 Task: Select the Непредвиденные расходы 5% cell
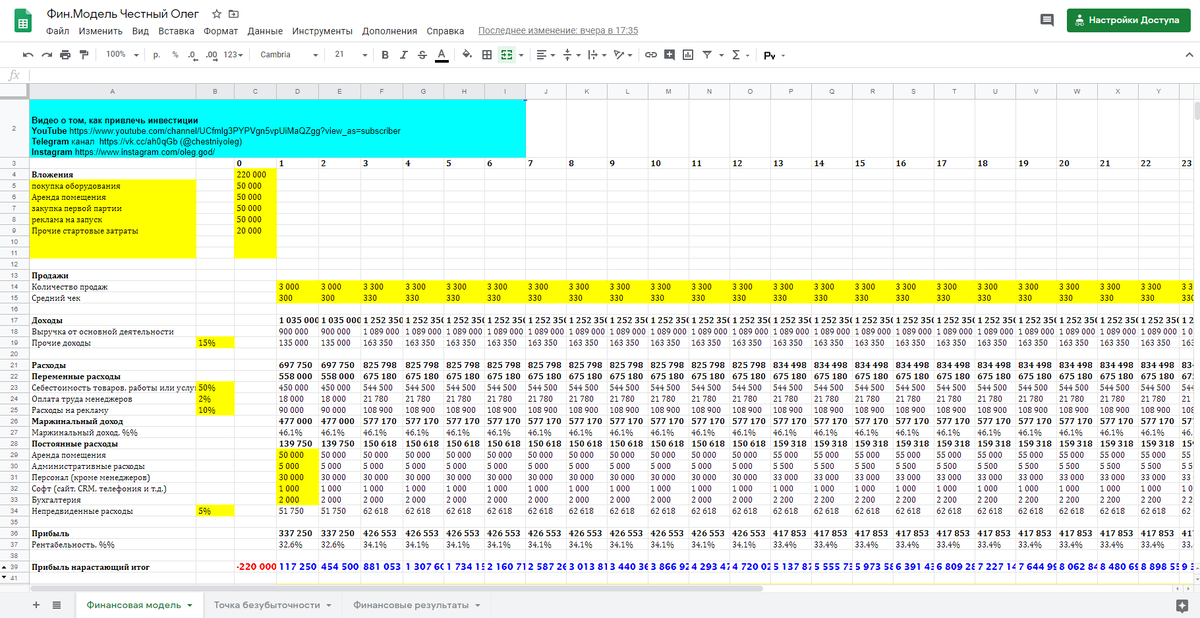click(215, 512)
